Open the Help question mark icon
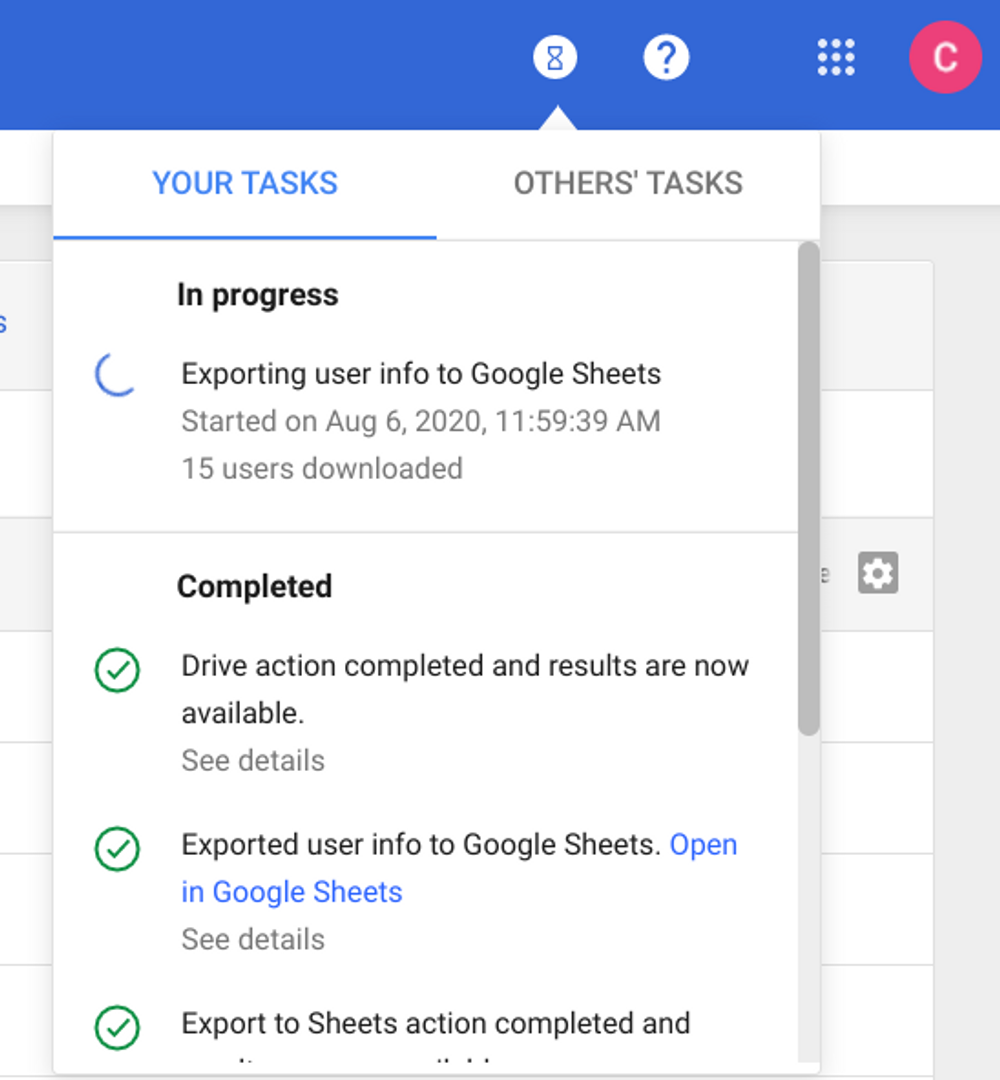The width and height of the screenshot is (1000, 1080). [666, 57]
